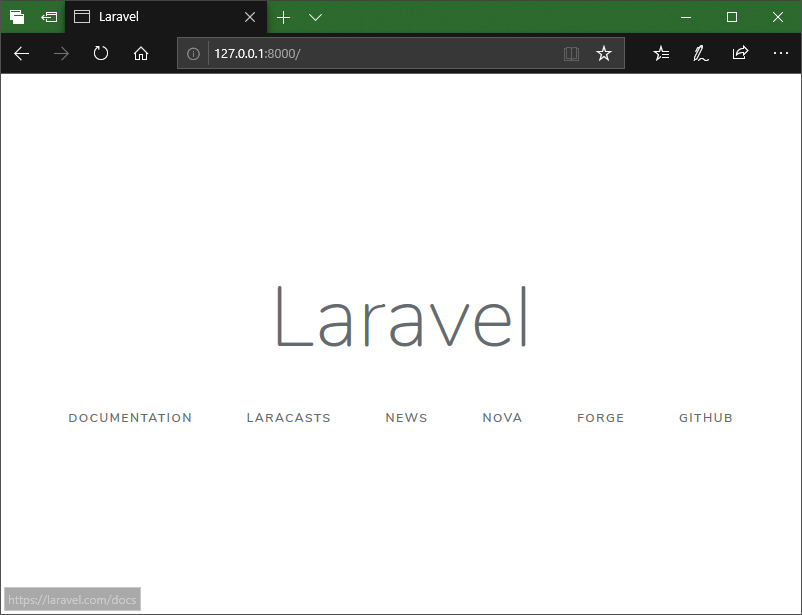The image size is (802, 615).
Task: Select the Laravel browser tab
Action: point(166,17)
